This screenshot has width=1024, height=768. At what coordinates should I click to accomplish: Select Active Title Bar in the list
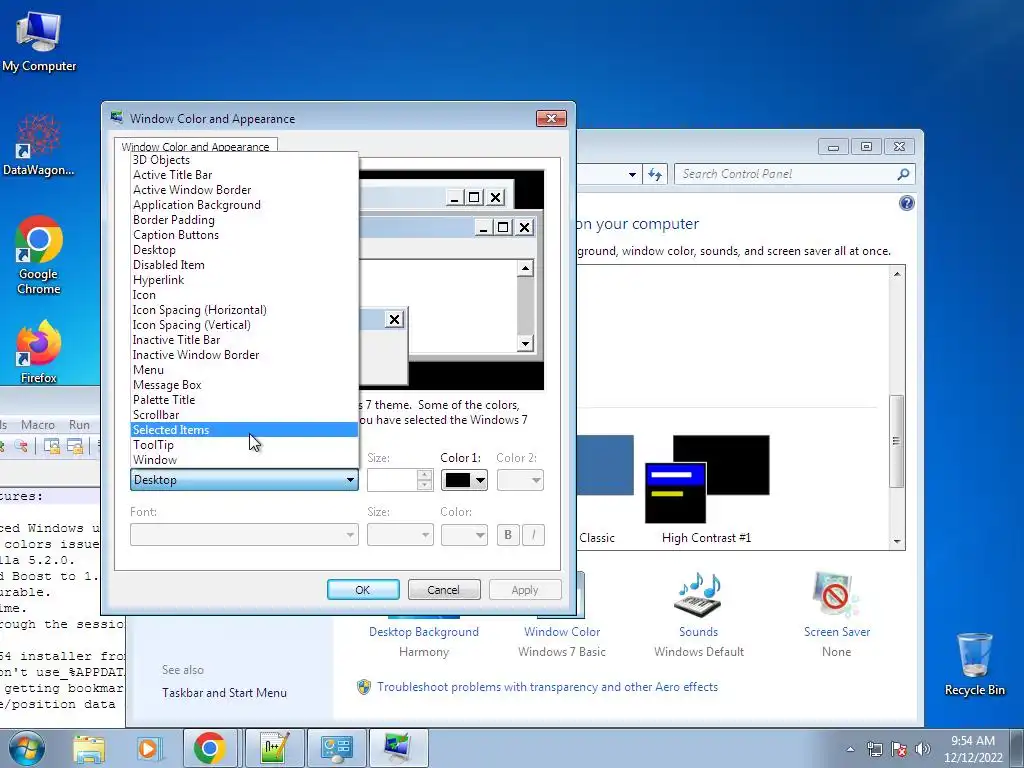pos(244,175)
